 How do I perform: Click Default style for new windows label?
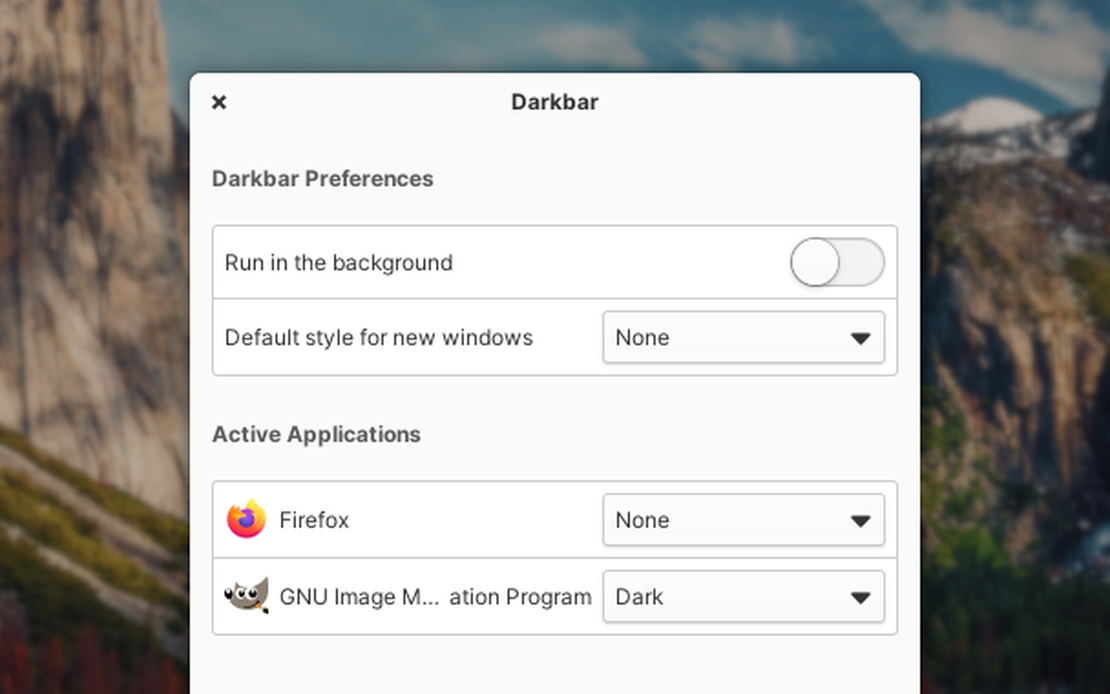[x=379, y=338]
